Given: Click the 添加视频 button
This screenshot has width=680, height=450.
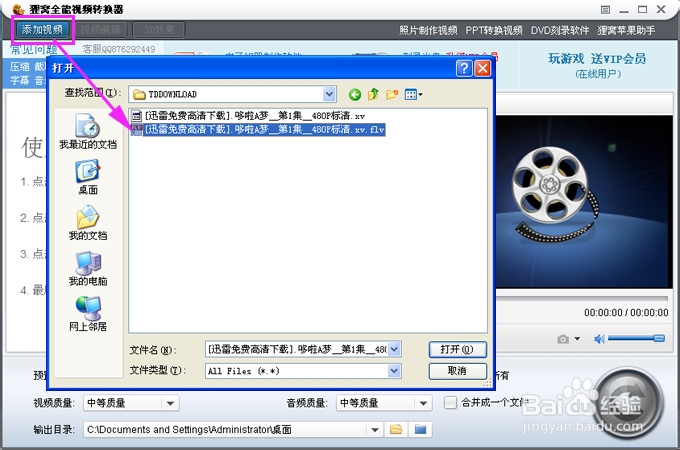Looking at the screenshot, I should 42,29.
